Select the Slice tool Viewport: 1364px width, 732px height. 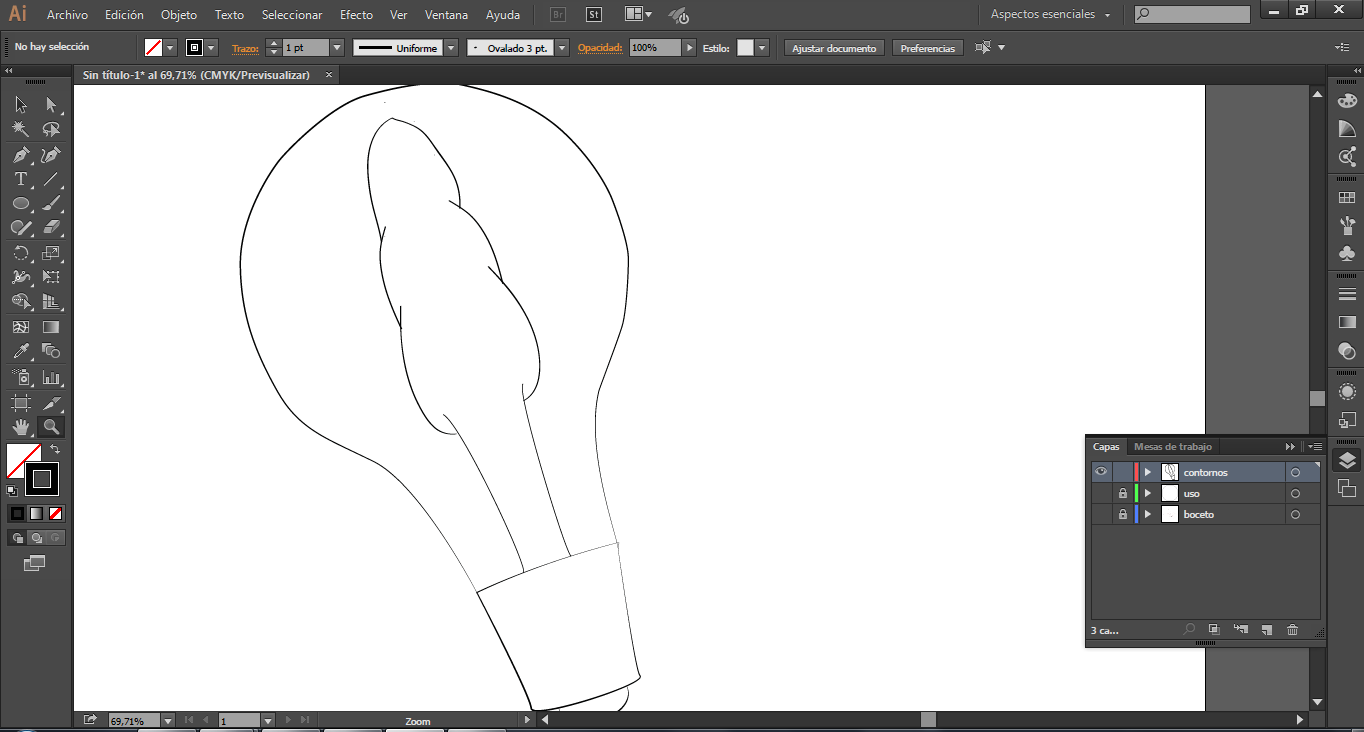pos(51,402)
